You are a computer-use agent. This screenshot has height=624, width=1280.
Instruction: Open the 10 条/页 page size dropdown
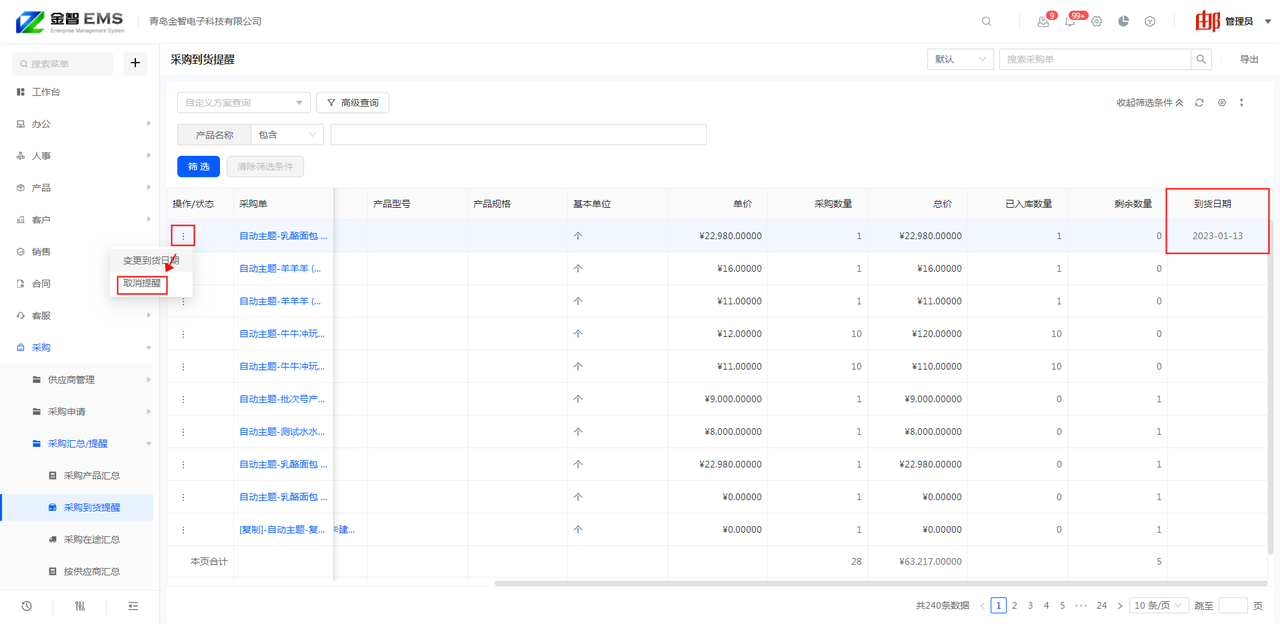(x=1159, y=605)
